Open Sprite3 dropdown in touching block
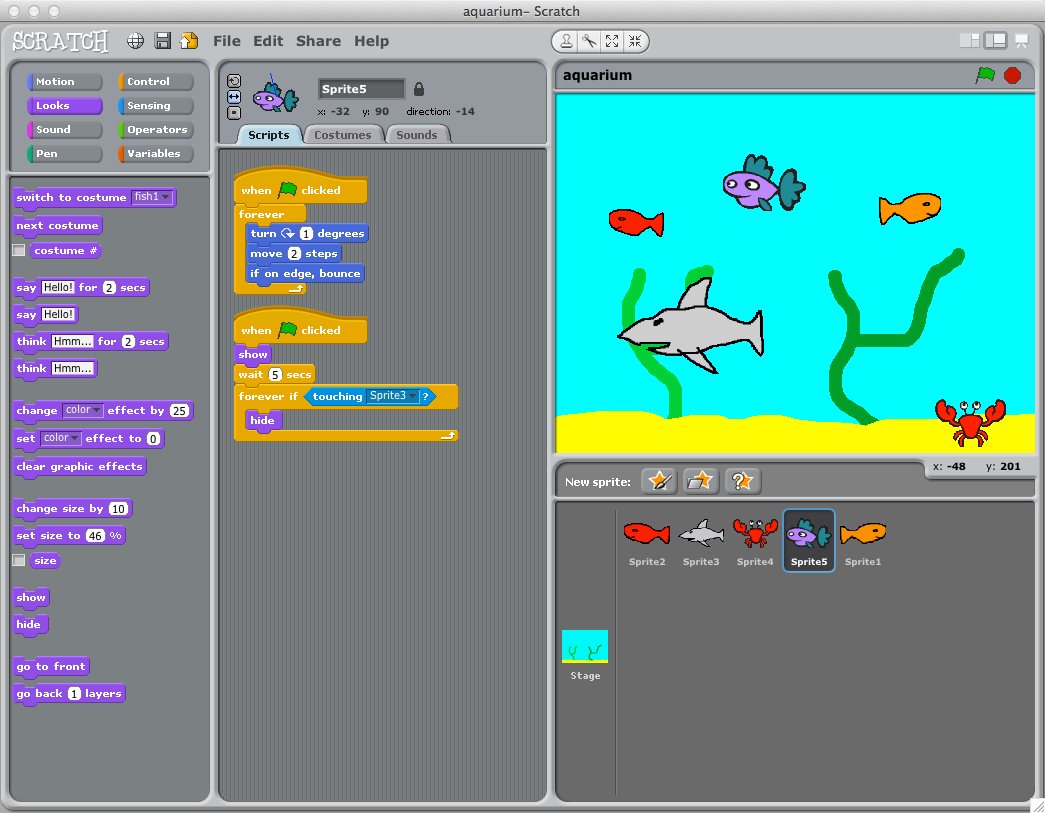 tap(392, 396)
